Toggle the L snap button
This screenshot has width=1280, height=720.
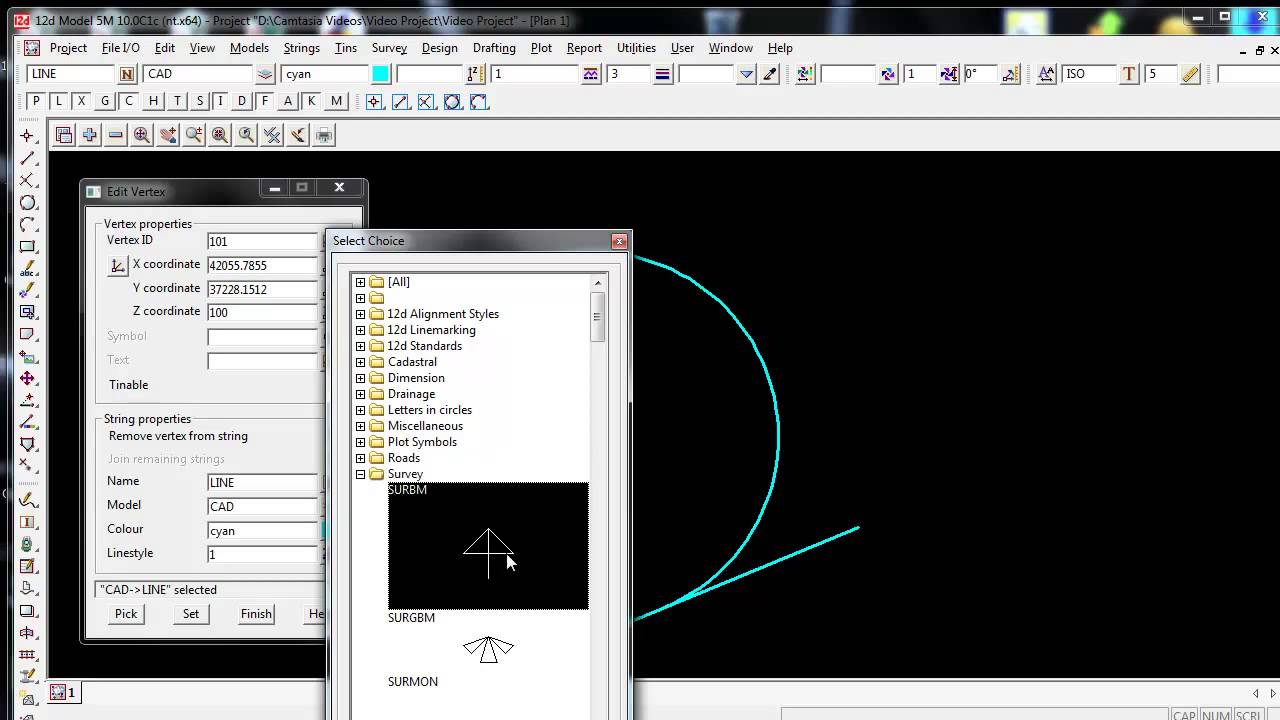tap(59, 101)
